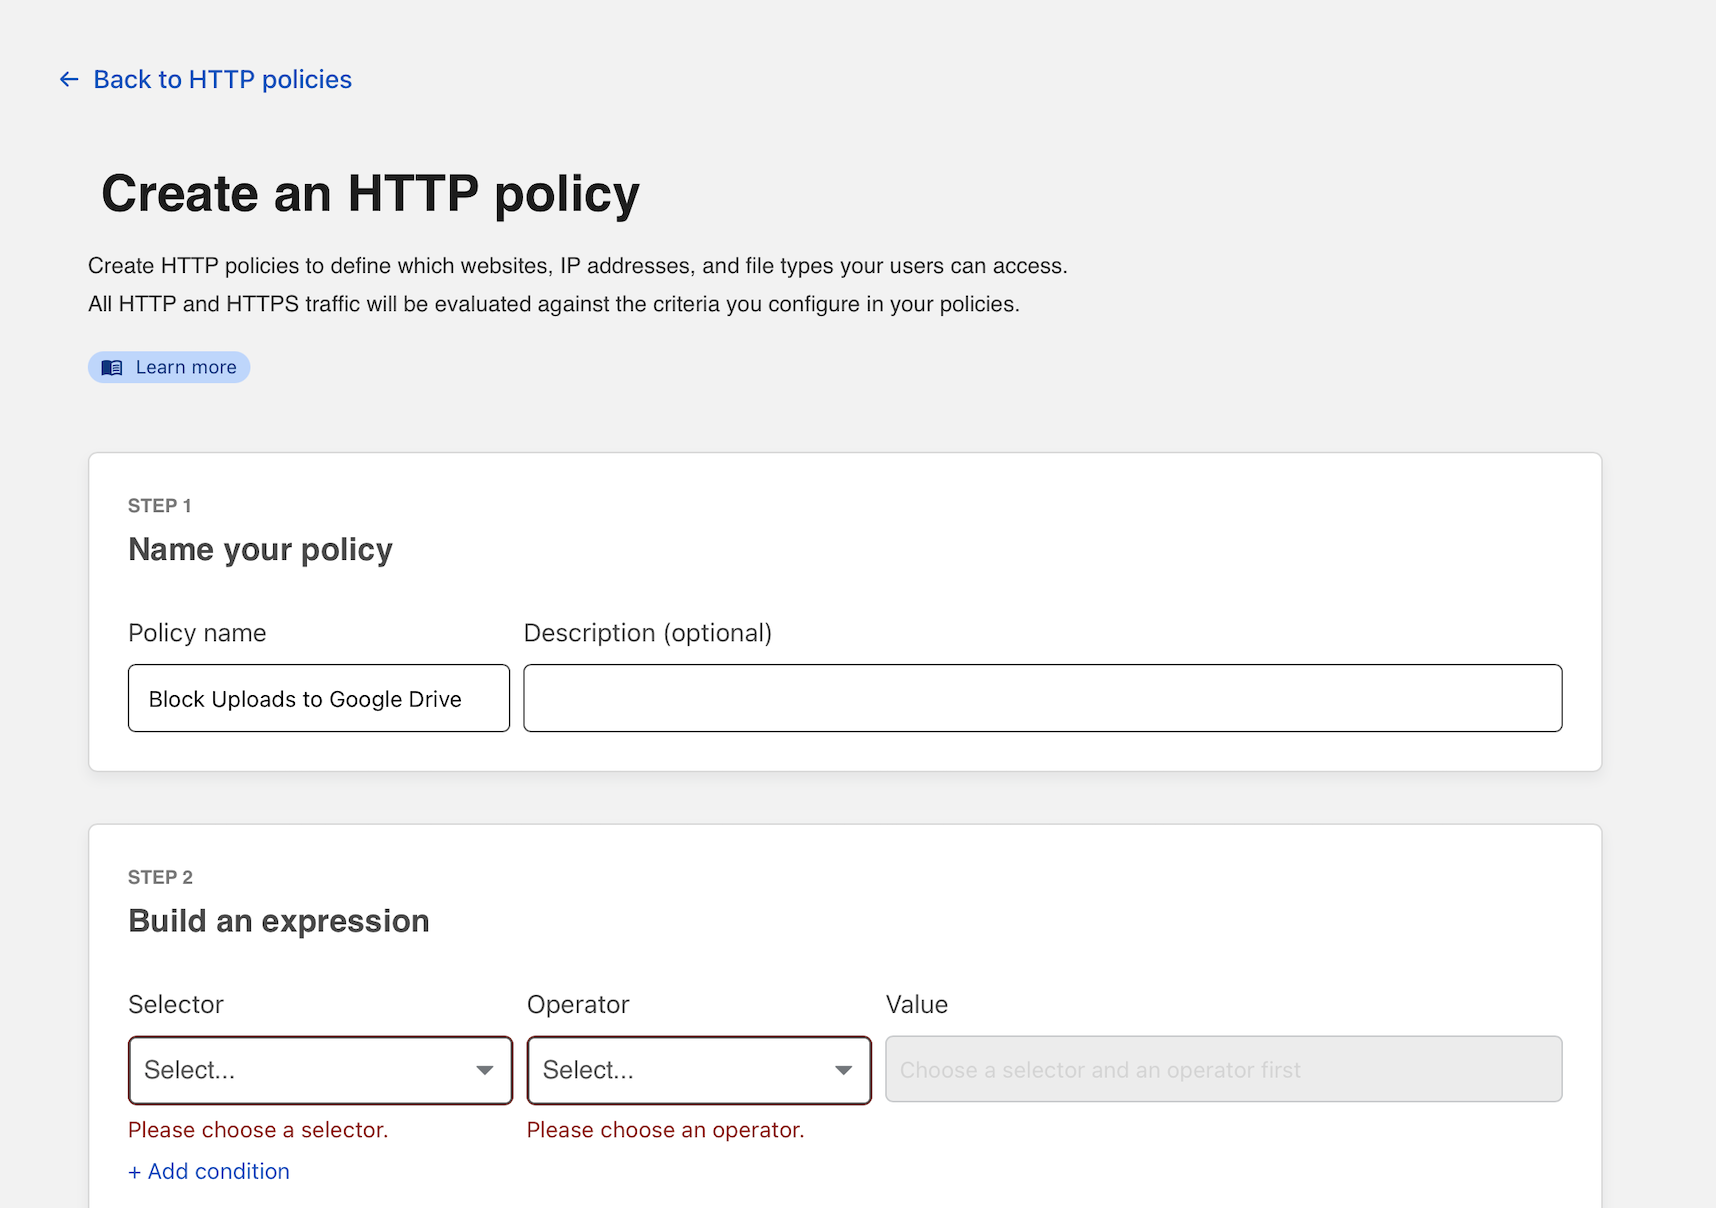Click the disabled Value field
The width and height of the screenshot is (1716, 1208).
click(x=1223, y=1069)
